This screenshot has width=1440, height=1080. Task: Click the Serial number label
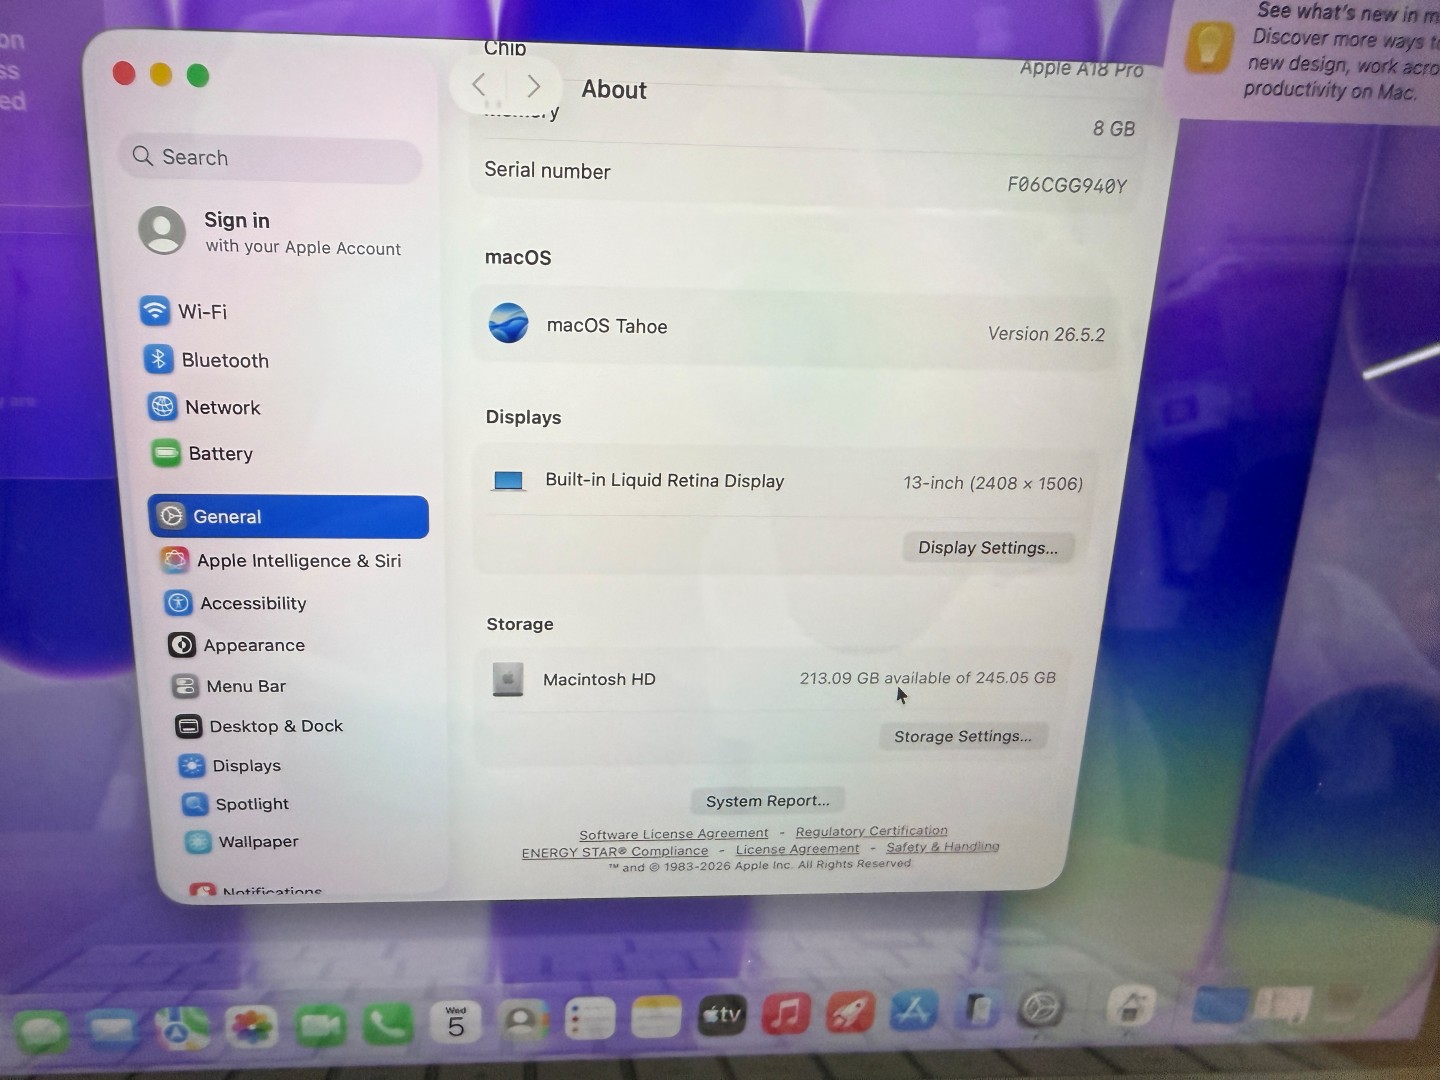[x=547, y=171]
